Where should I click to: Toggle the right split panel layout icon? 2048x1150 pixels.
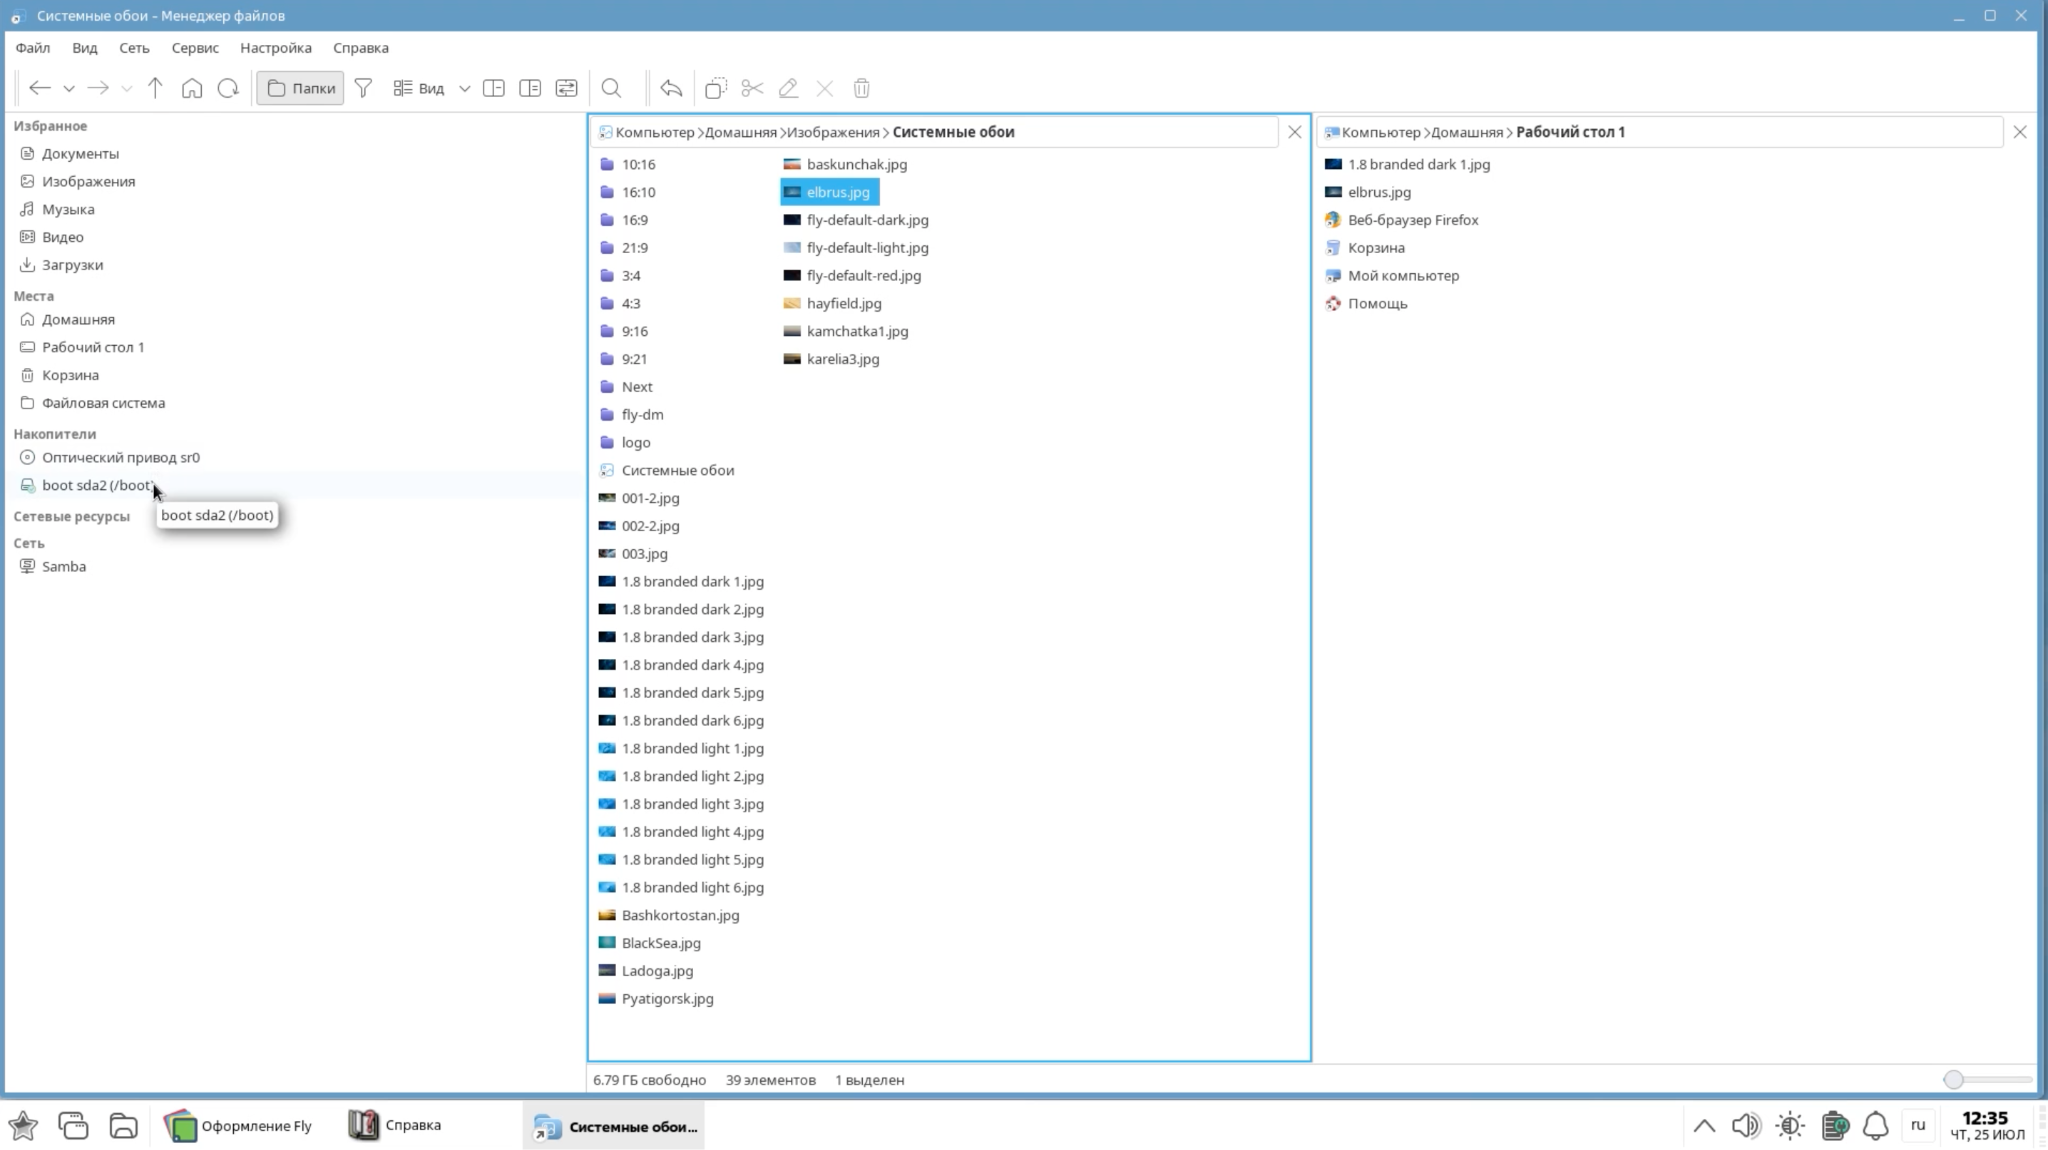(530, 88)
